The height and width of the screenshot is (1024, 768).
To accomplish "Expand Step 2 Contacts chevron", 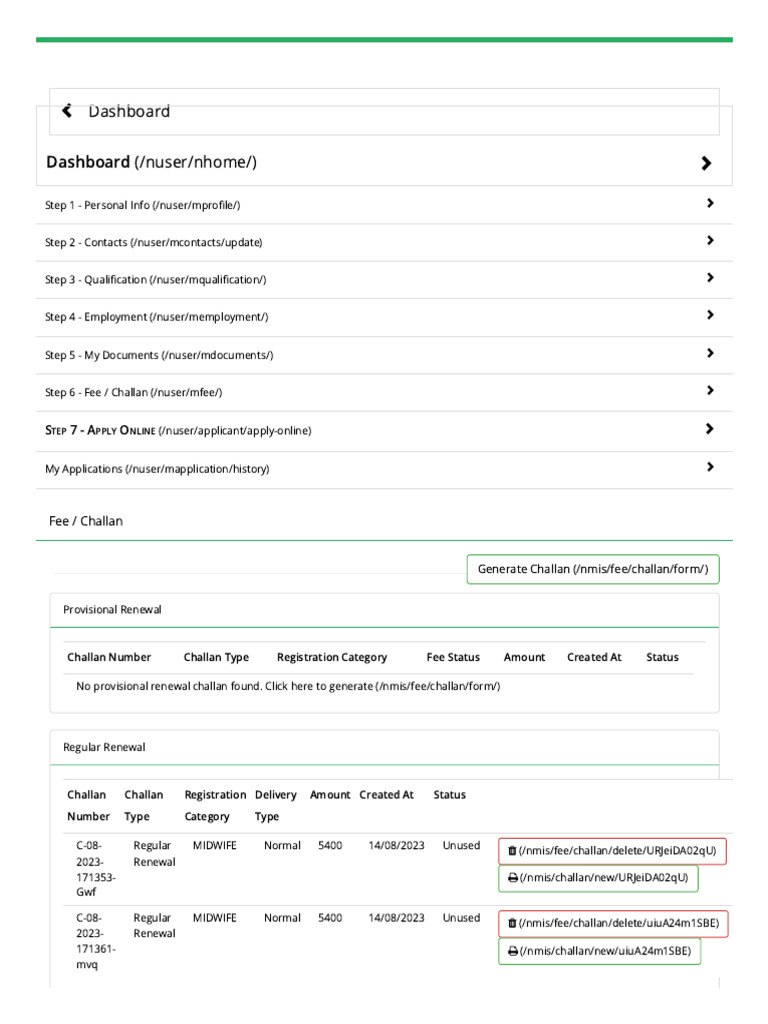I will pyautogui.click(x=709, y=241).
